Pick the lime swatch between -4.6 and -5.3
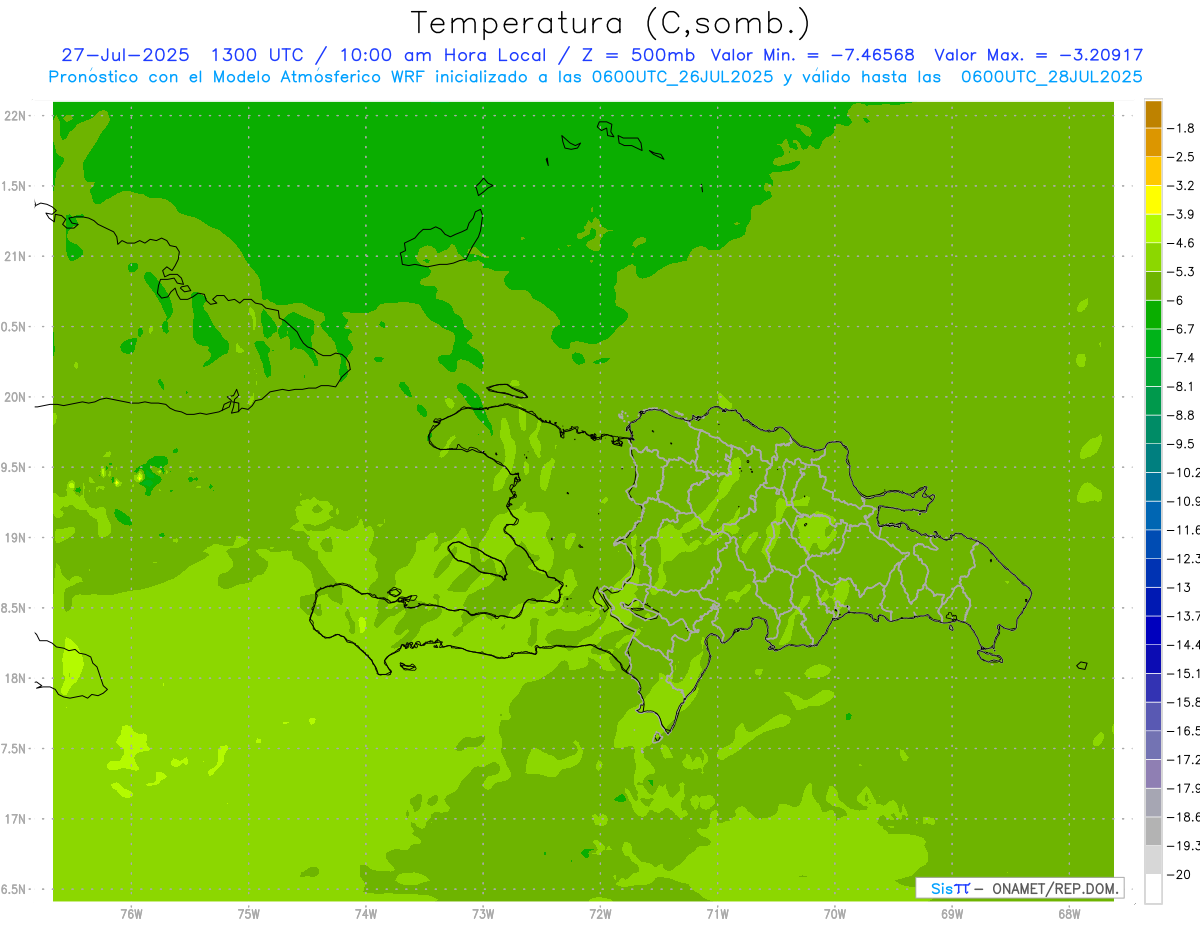The width and height of the screenshot is (1200, 927). pos(1153,258)
